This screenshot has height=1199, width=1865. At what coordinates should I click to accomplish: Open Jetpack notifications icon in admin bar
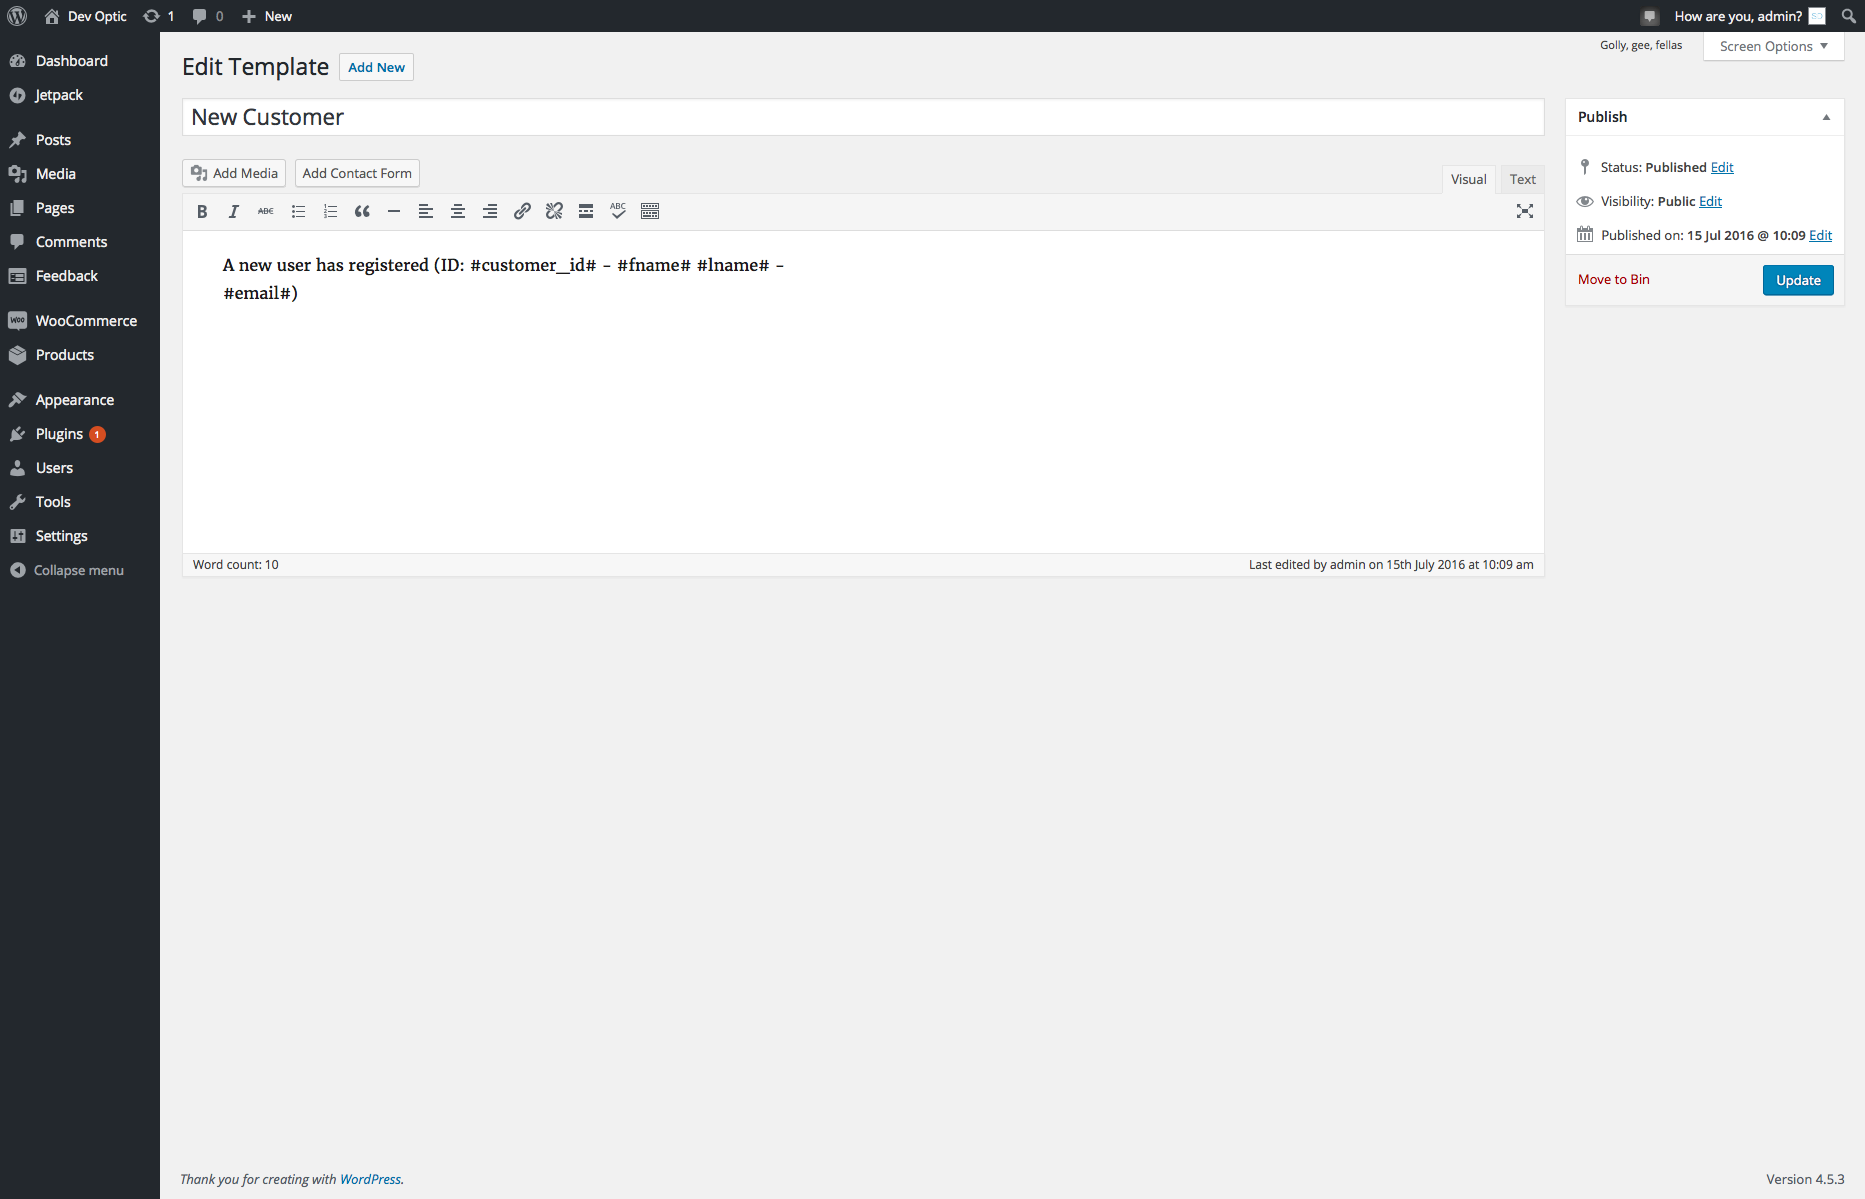click(1650, 16)
